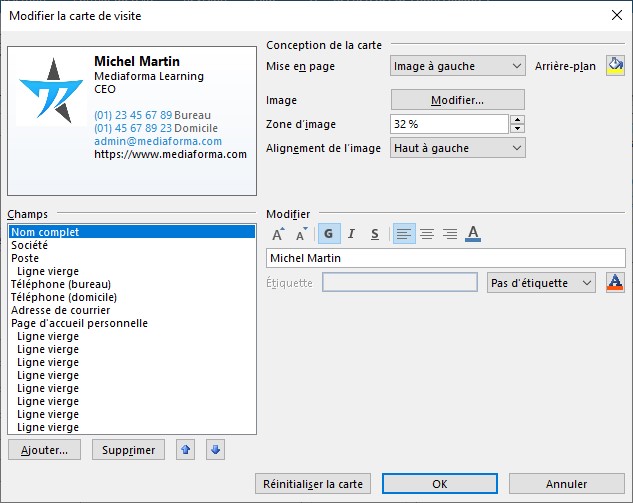This screenshot has height=503, width=633.
Task: Open the font color picker icon
Action: click(474, 234)
